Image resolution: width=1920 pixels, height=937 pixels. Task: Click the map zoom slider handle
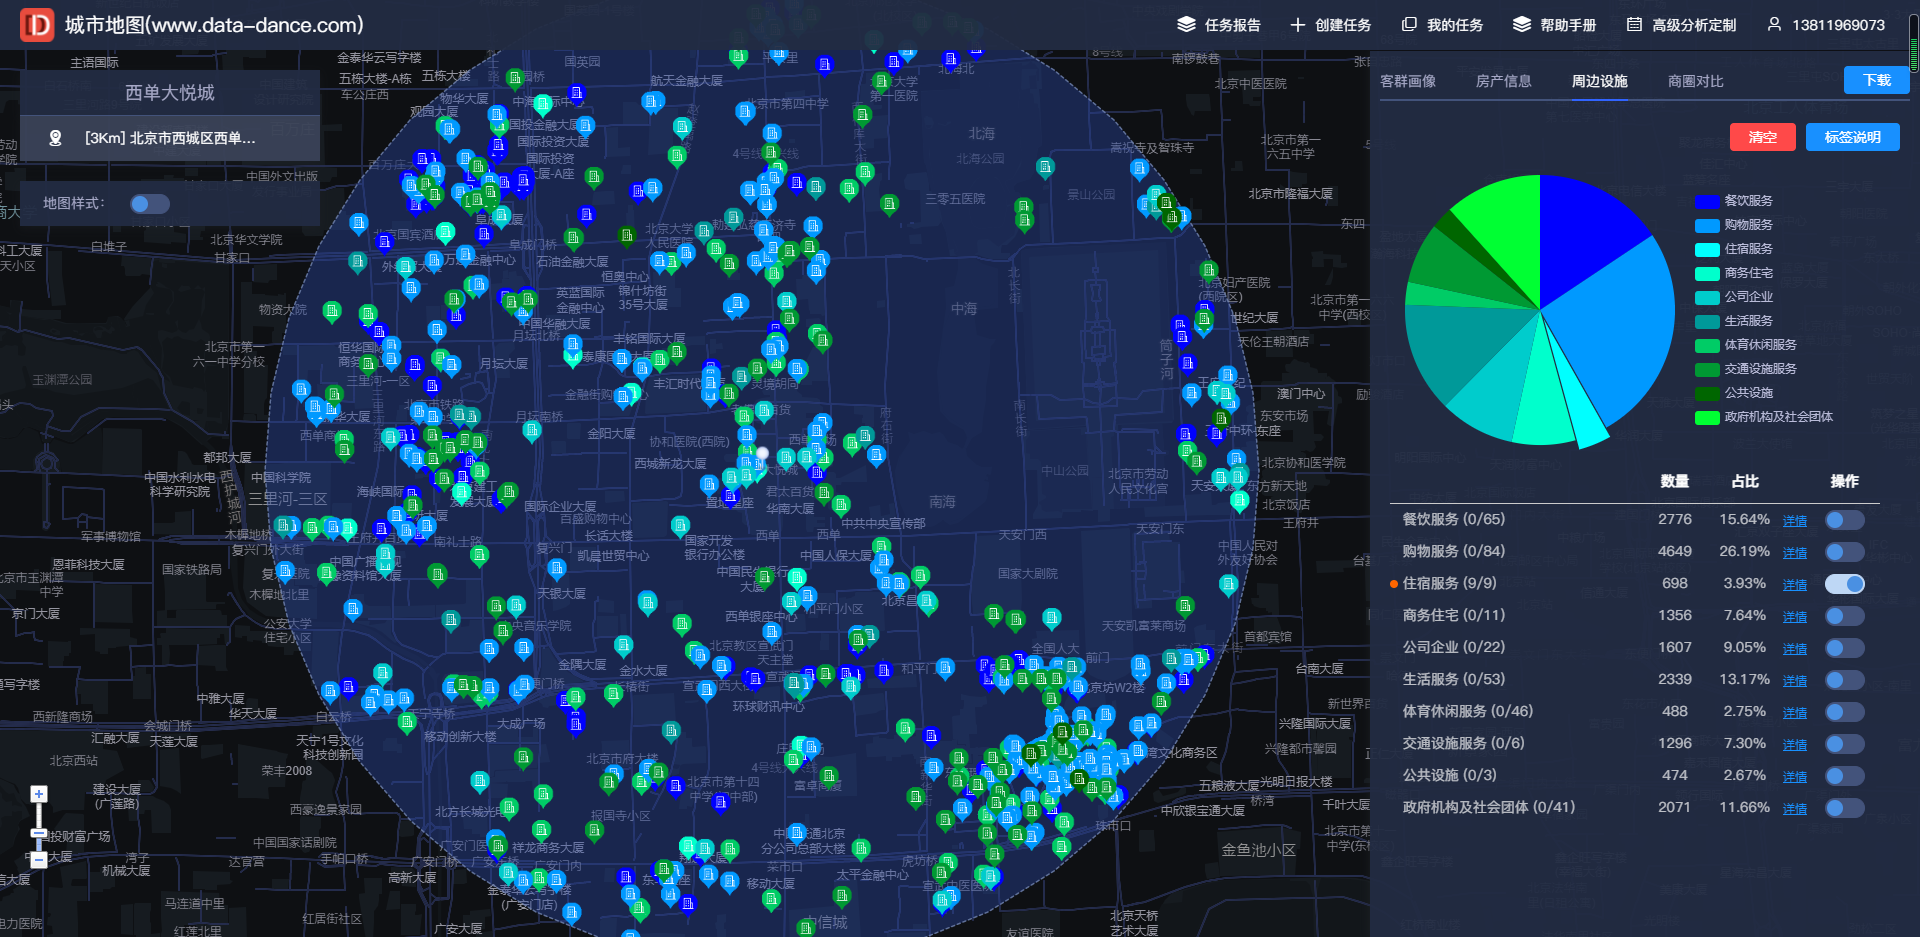click(39, 833)
